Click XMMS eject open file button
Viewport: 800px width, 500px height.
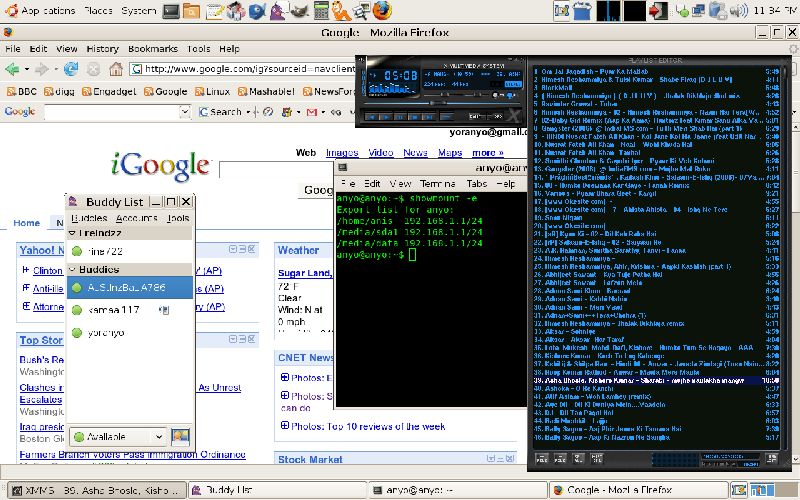447,117
